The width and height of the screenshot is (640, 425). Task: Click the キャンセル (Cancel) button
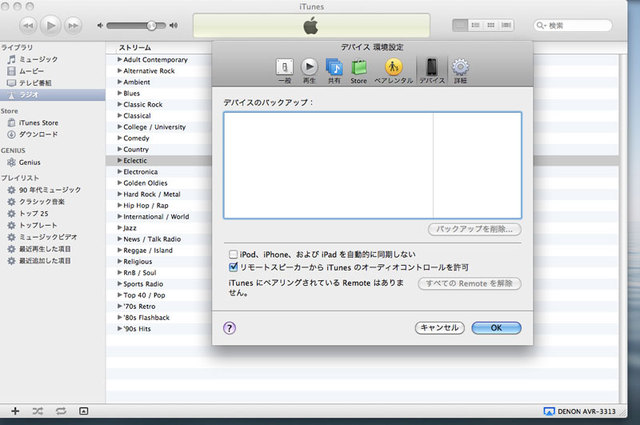438,327
